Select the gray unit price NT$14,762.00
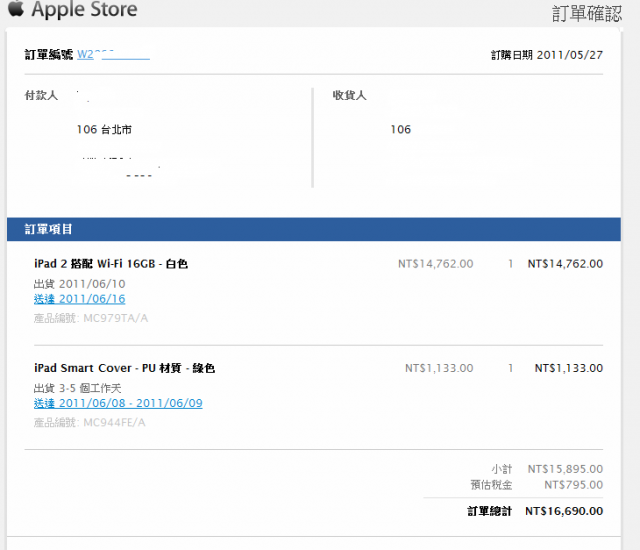This screenshot has height=550, width=640. [x=436, y=264]
